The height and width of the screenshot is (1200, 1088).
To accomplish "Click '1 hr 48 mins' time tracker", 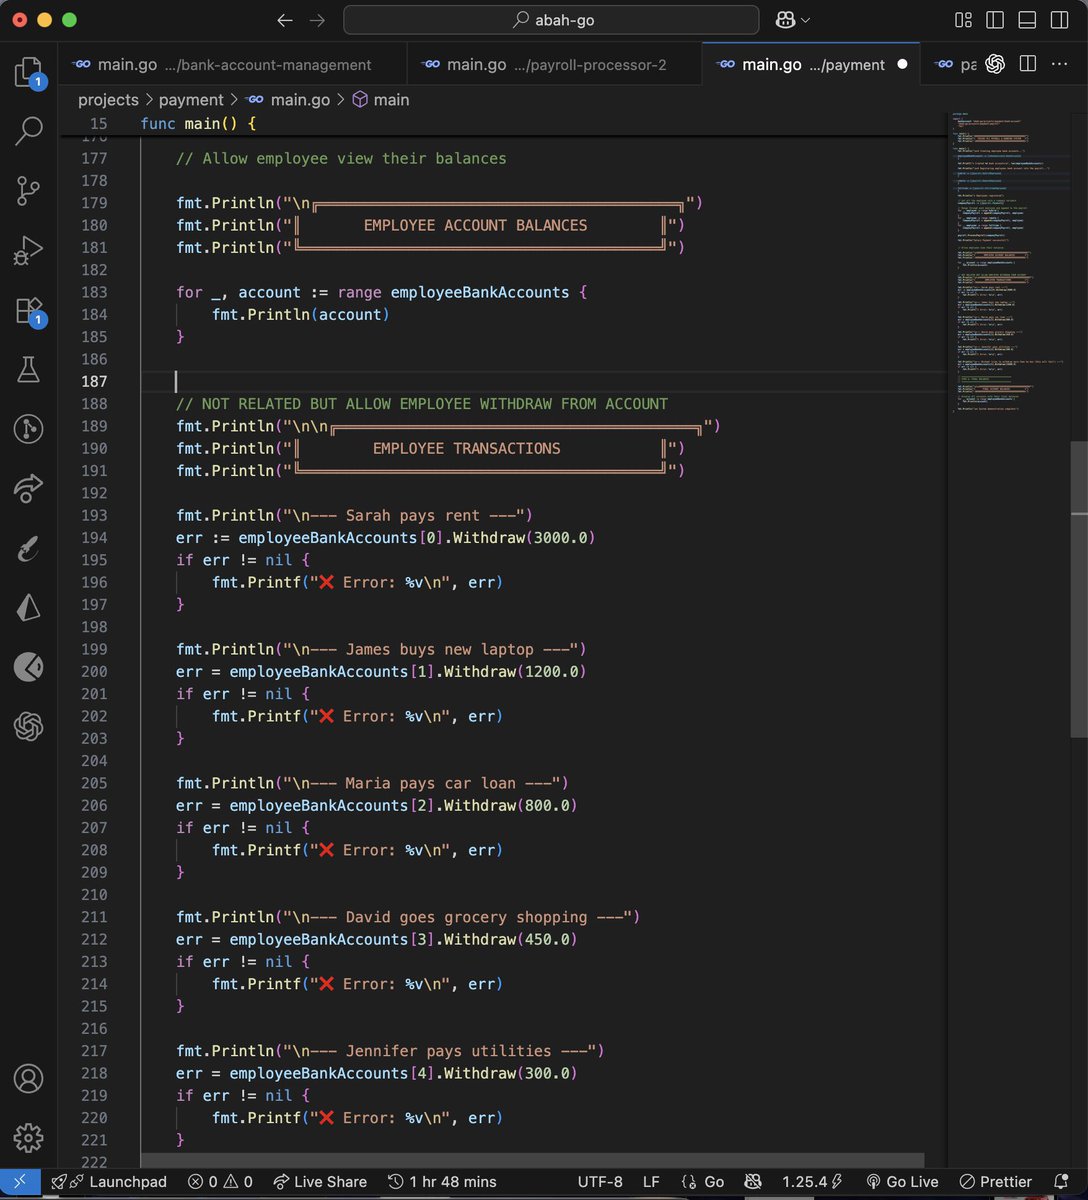I will point(441,1182).
